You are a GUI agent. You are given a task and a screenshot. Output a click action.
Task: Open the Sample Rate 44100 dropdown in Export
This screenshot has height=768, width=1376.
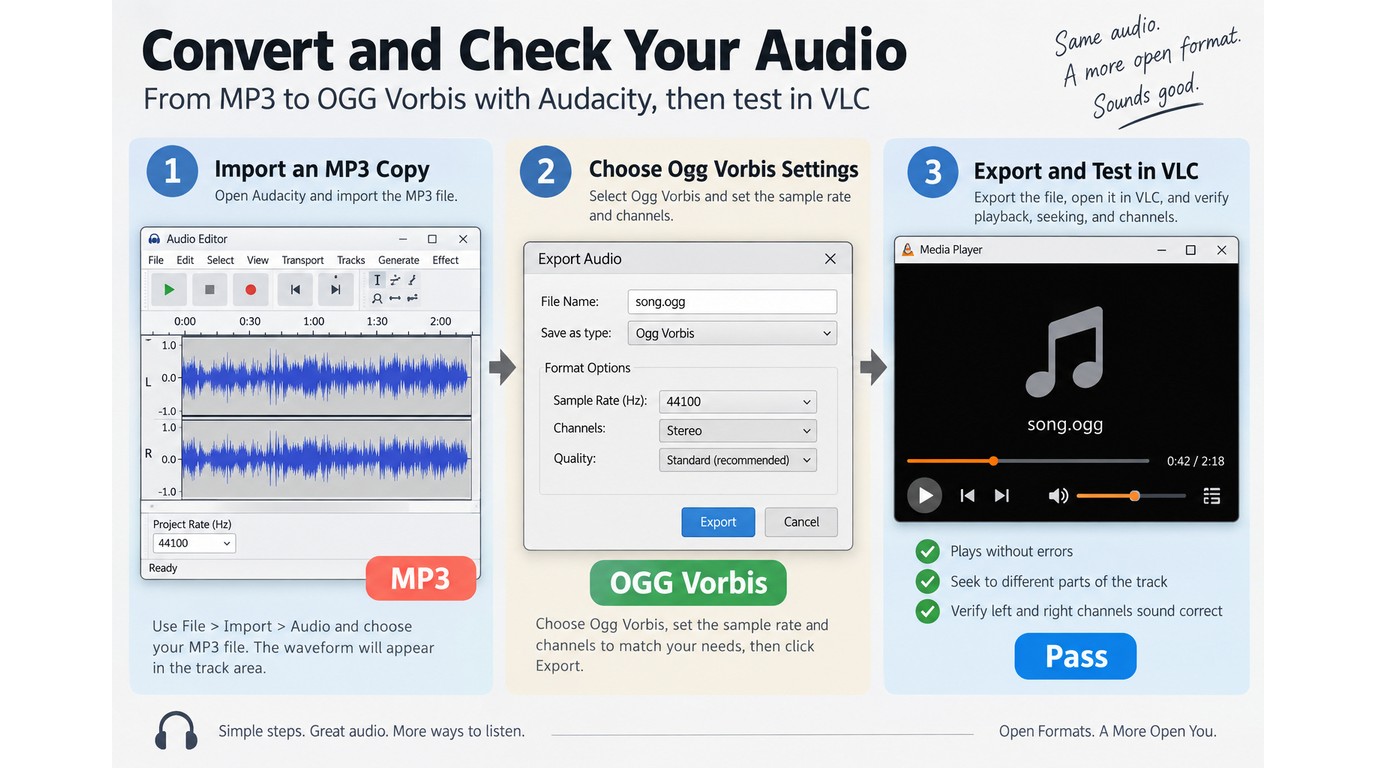click(x=738, y=401)
